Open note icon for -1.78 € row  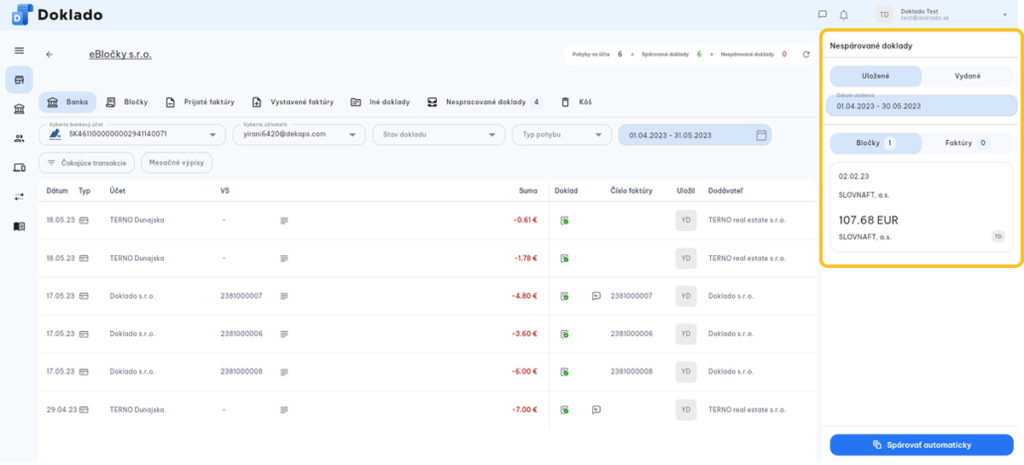tap(284, 259)
